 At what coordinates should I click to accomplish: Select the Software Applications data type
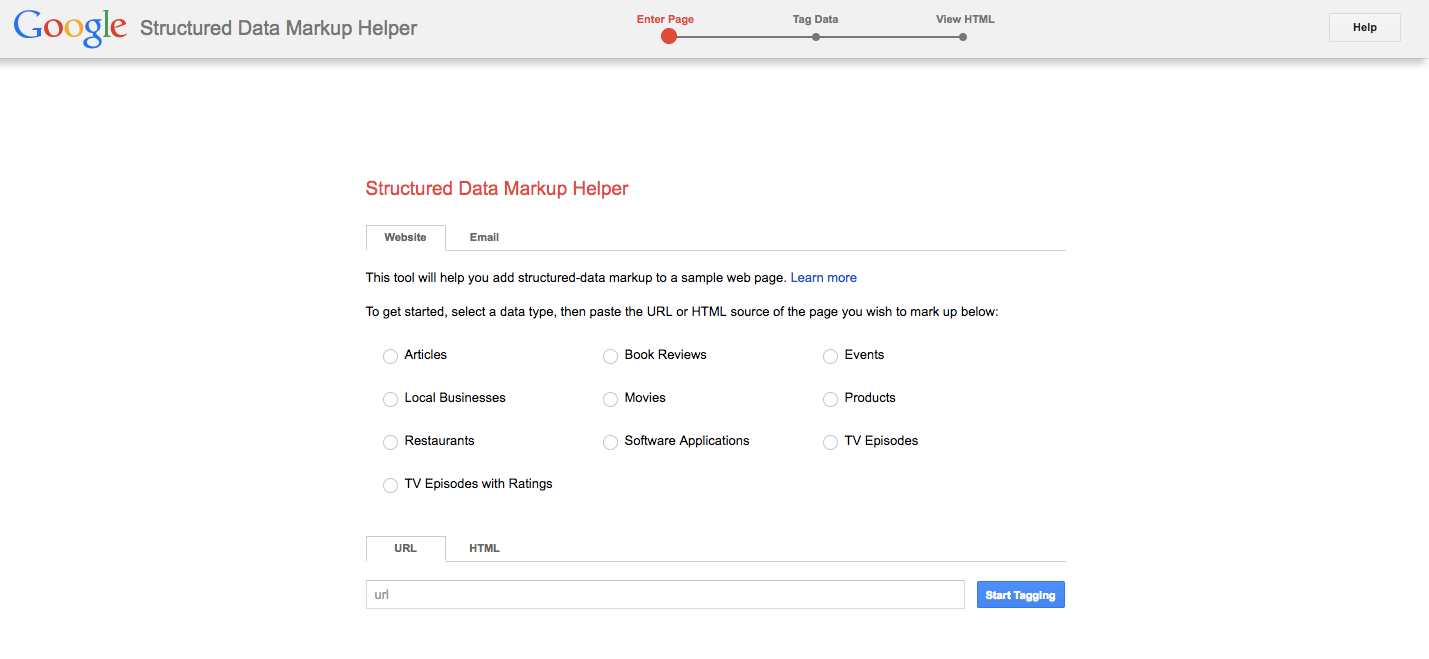click(610, 442)
